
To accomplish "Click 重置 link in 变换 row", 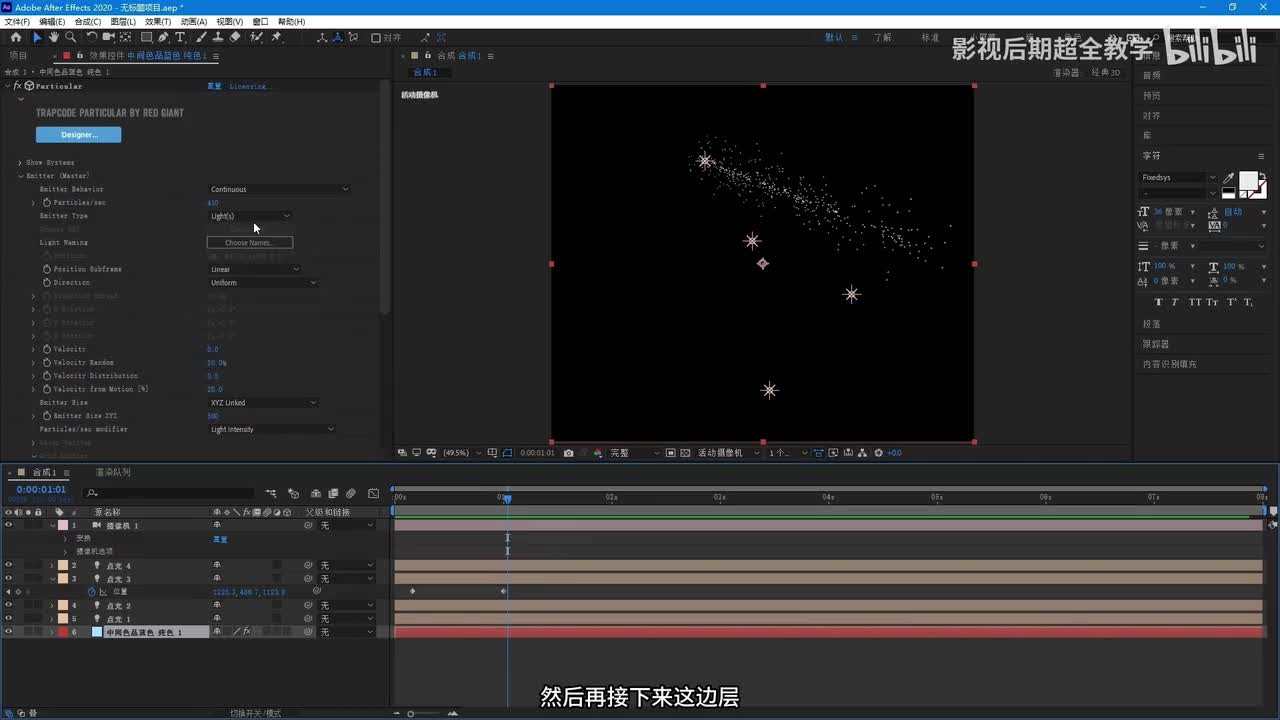I will pyautogui.click(x=220, y=539).
